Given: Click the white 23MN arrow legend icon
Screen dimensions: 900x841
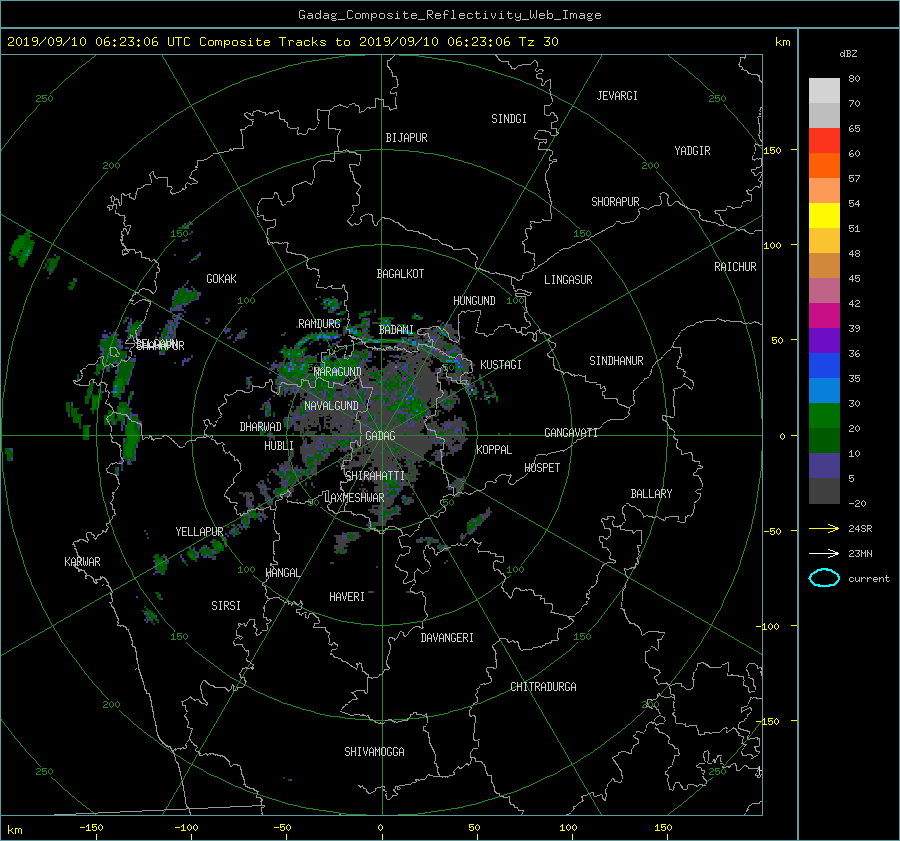Looking at the screenshot, I should 824,553.
